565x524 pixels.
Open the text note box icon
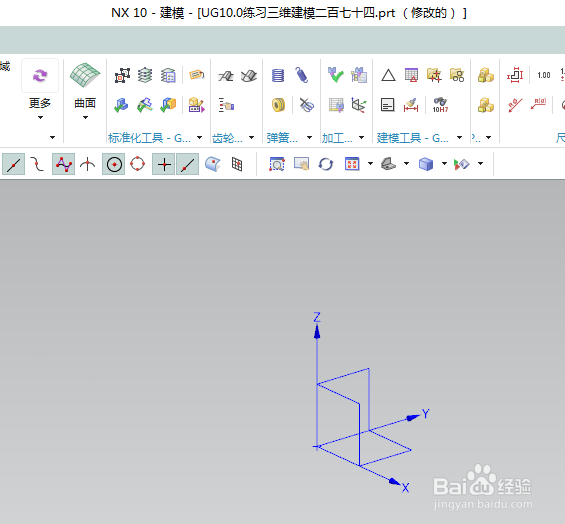tap(388, 105)
